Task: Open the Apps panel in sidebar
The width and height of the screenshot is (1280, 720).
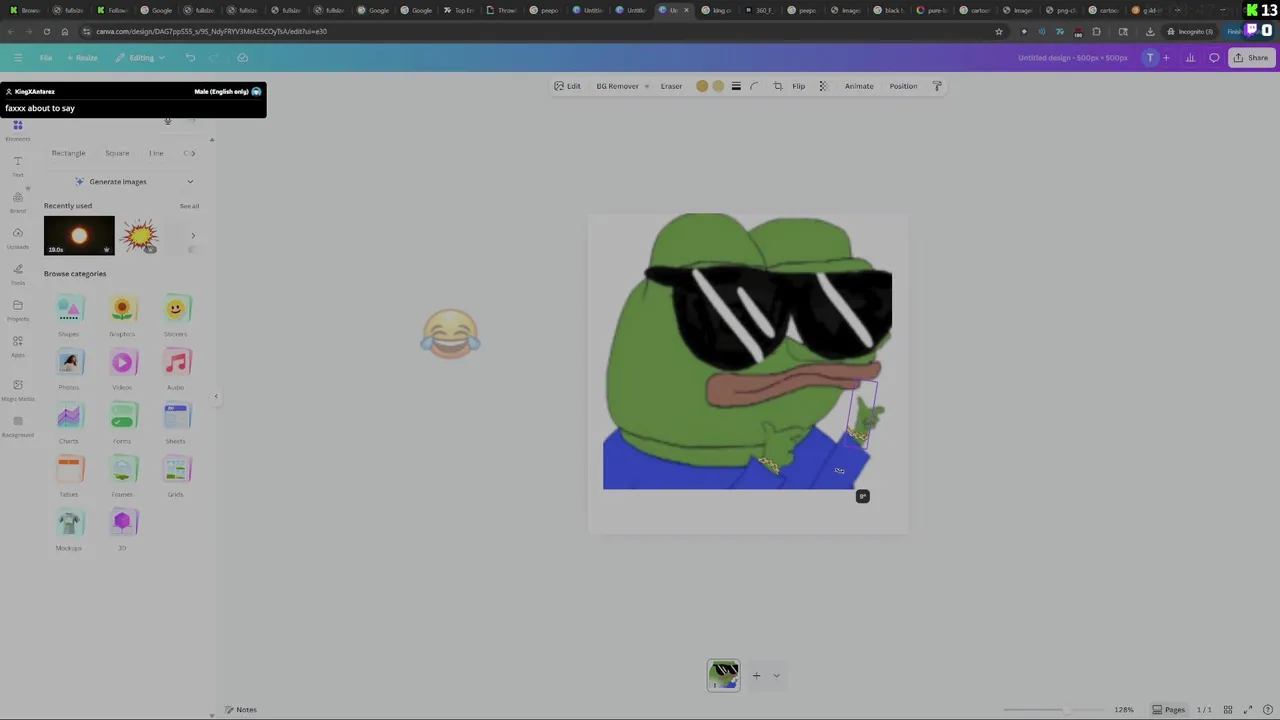Action: pos(18,346)
